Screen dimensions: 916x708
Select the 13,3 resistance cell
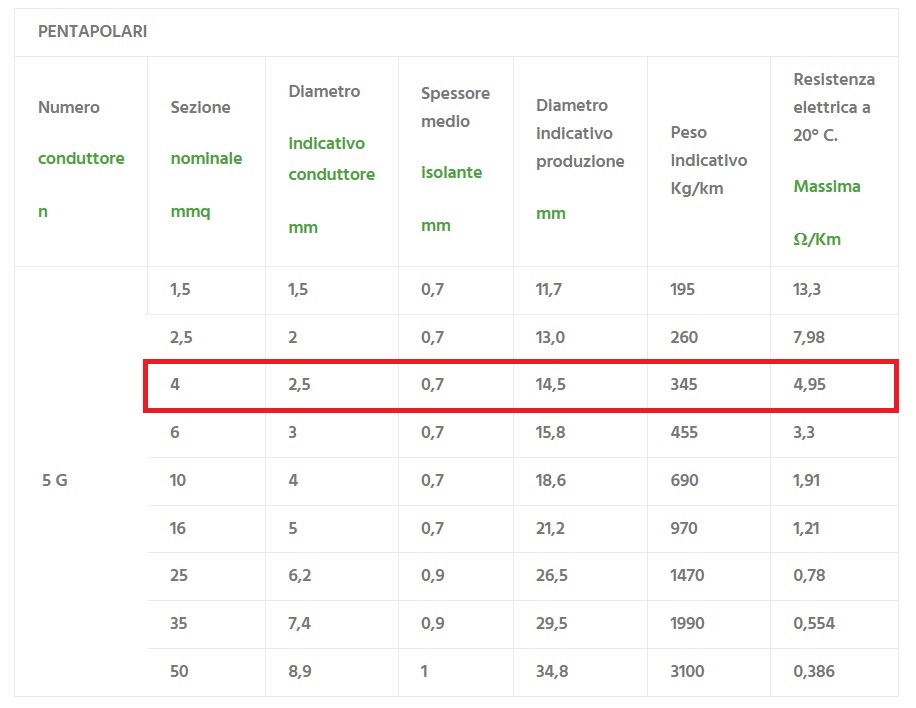click(807, 289)
